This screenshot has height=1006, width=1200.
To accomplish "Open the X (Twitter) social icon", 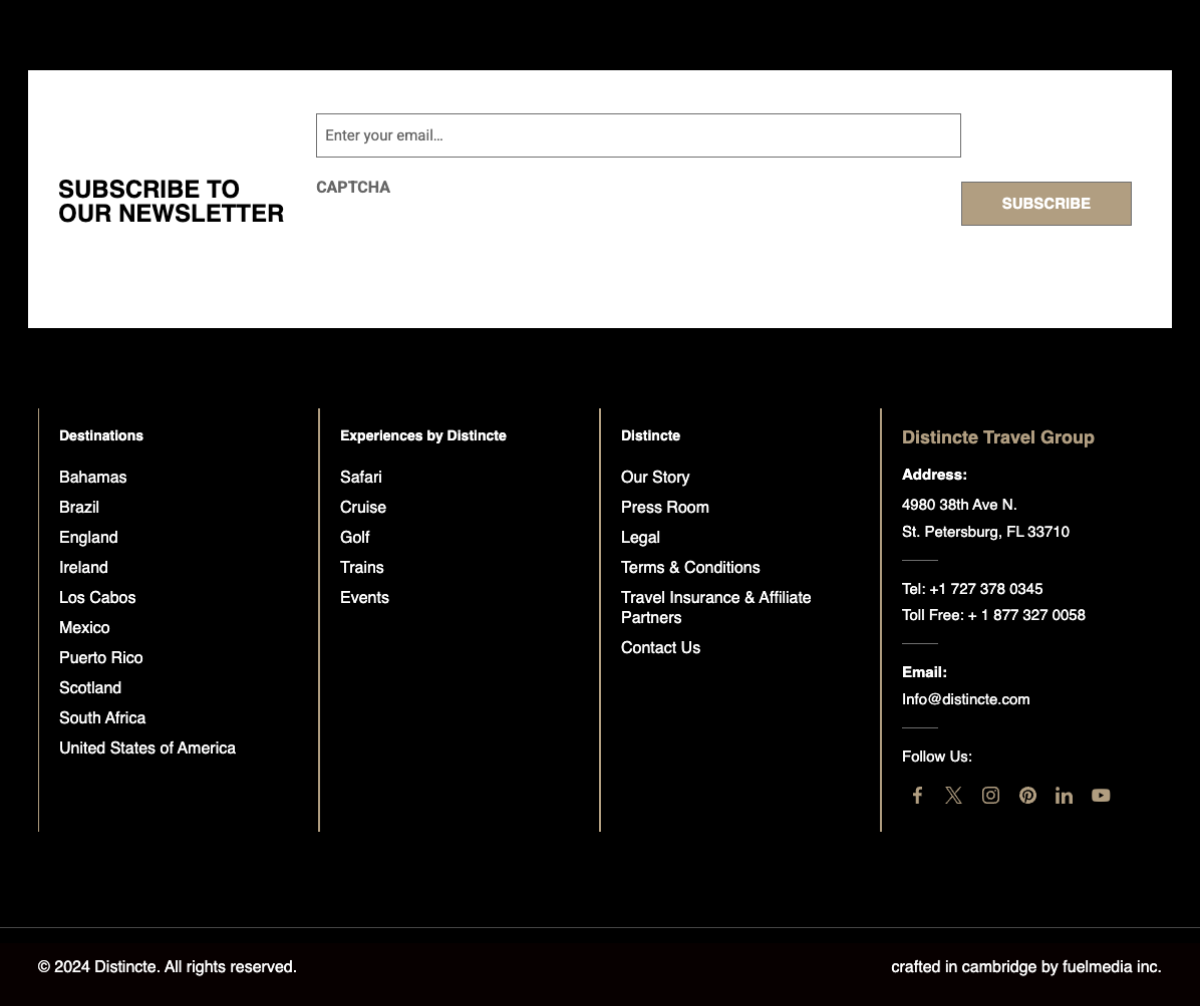I will (954, 795).
